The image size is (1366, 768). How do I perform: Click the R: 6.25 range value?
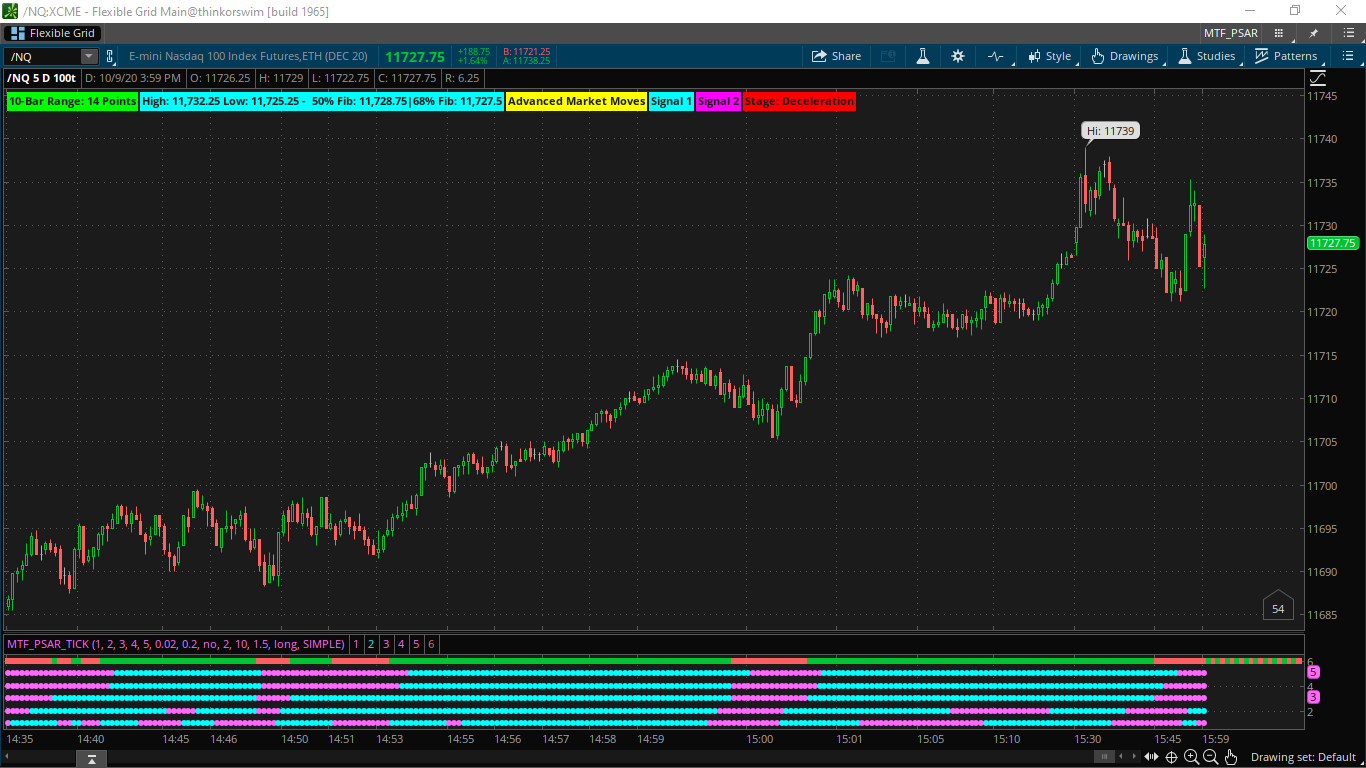[x=462, y=78]
